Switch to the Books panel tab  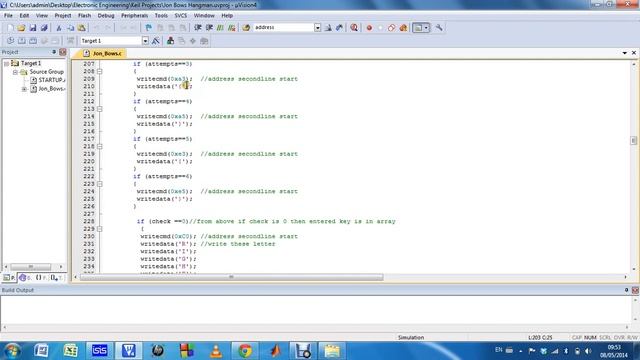pyautogui.click(x=25, y=278)
